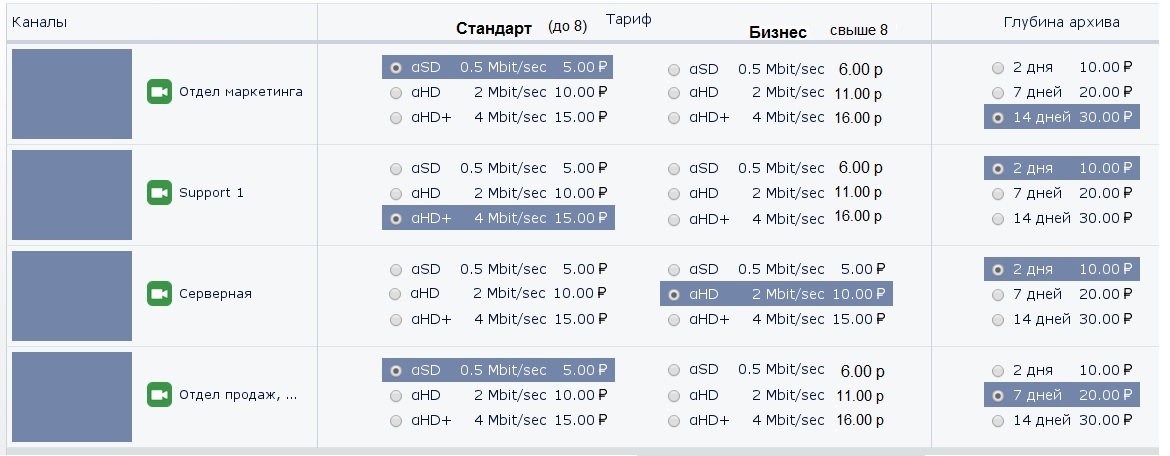Click the camera icon next to Серверная
Image resolution: width=1170 pixels, height=456 pixels.
[159, 294]
